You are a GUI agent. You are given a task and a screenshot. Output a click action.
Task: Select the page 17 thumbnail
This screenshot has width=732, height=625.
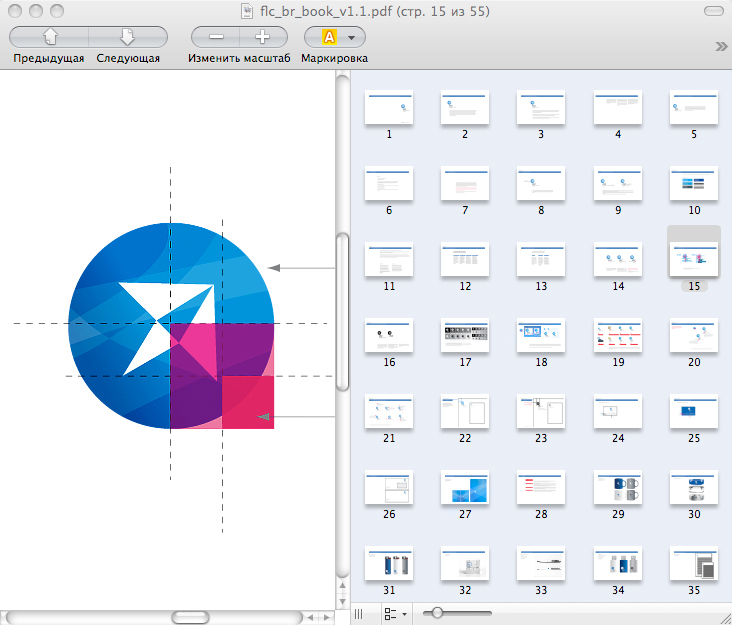click(465, 336)
